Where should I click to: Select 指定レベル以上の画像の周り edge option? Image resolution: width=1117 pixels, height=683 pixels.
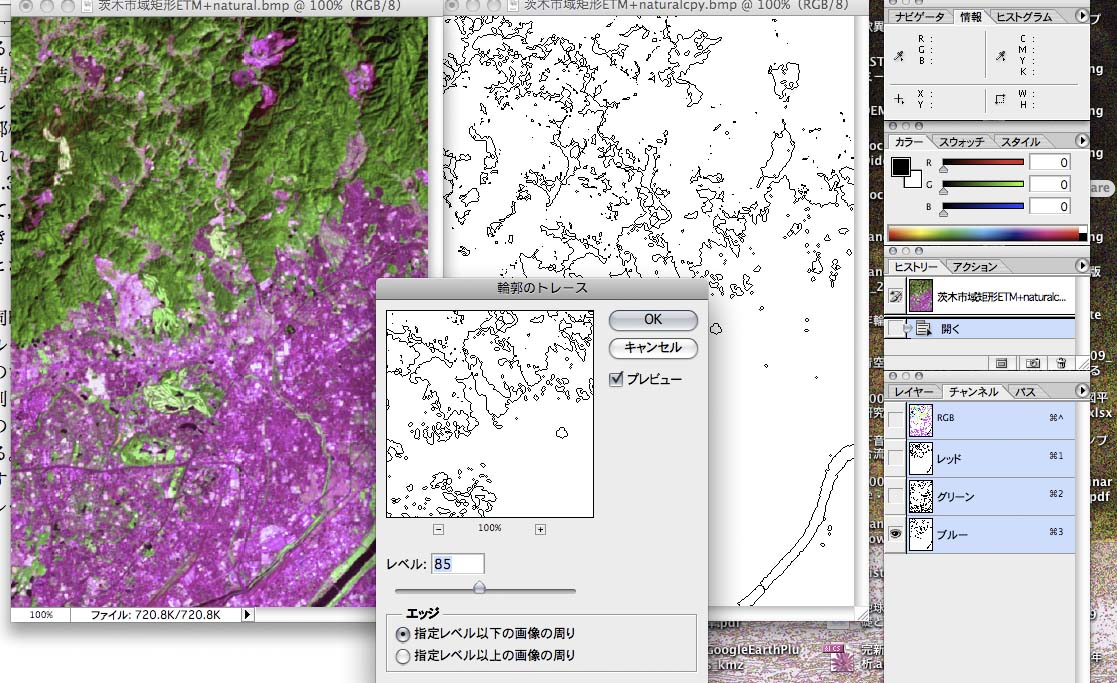402,656
